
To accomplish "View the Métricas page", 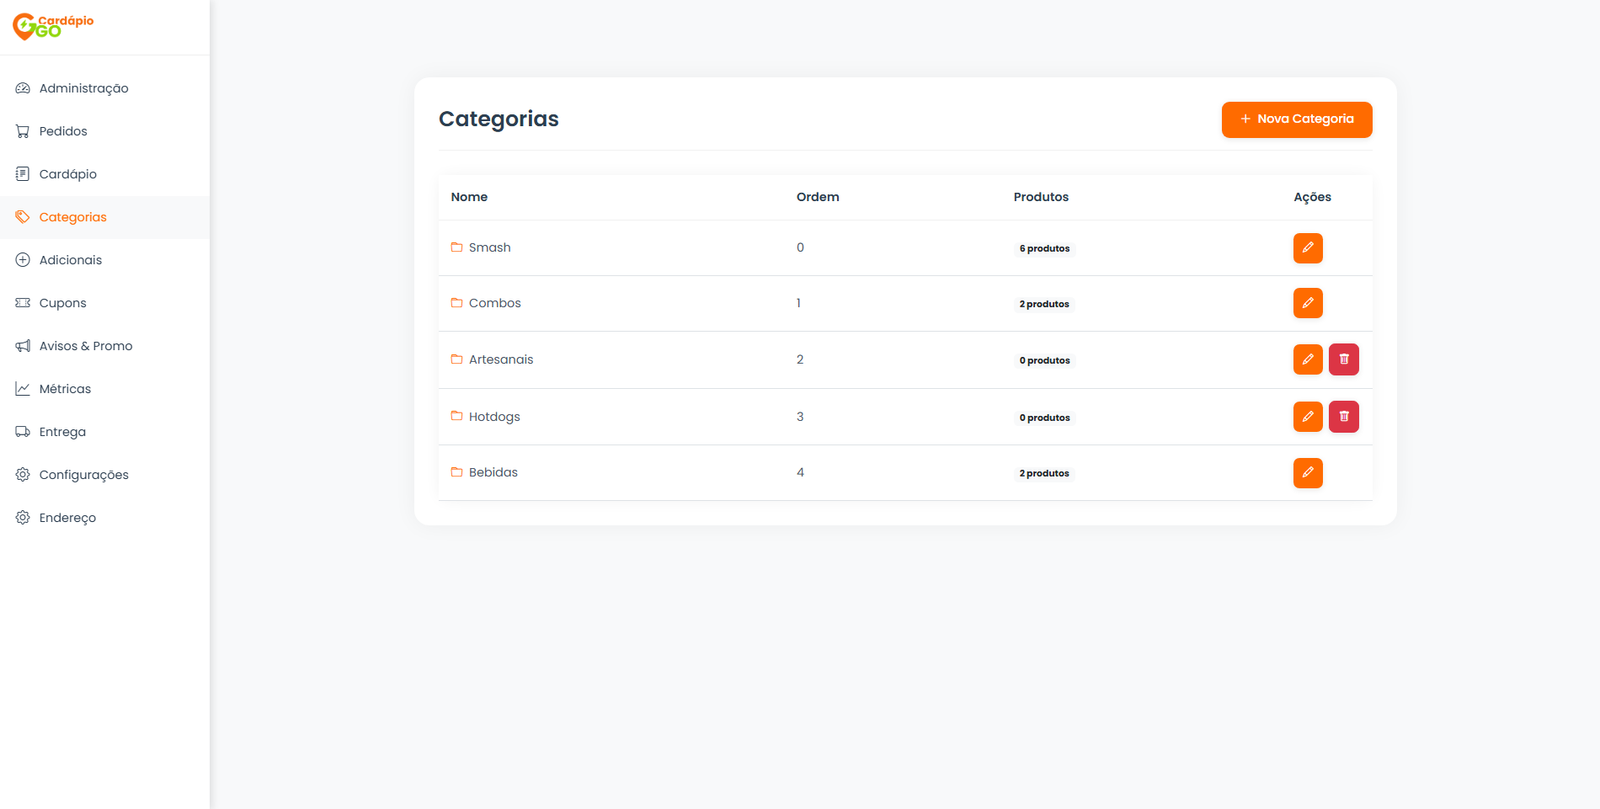I will tap(65, 389).
